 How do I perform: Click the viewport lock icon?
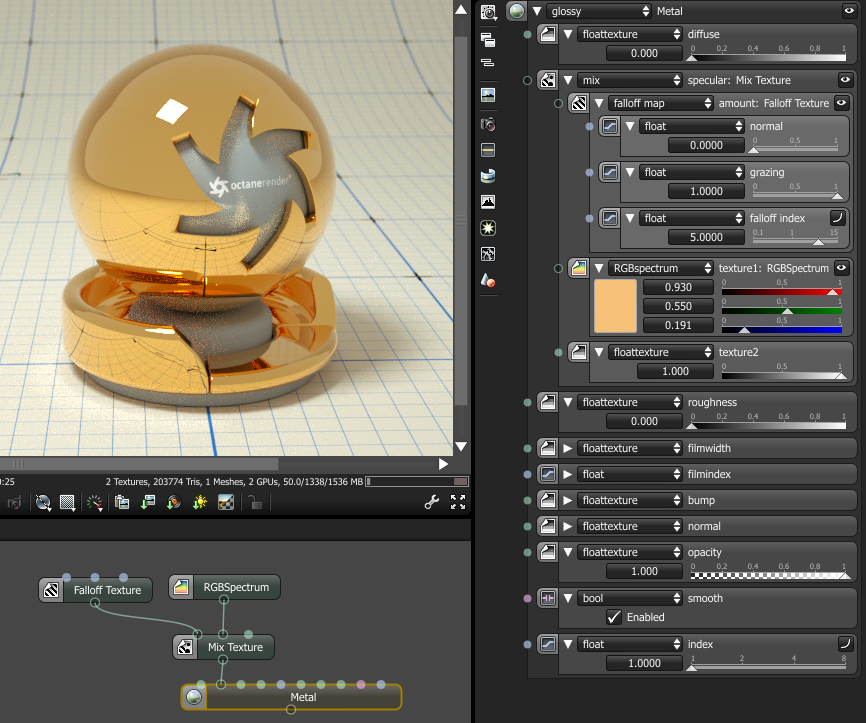coord(255,502)
